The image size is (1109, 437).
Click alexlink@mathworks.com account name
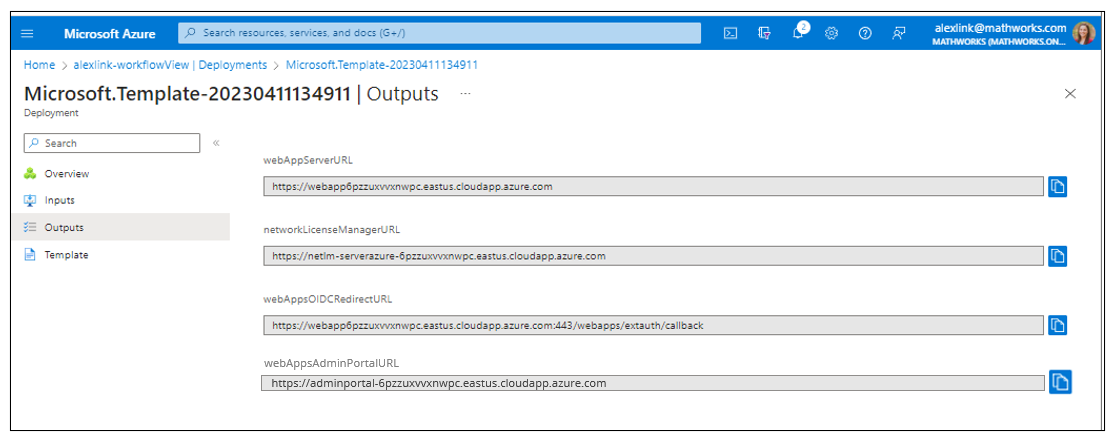pyautogui.click(x=1001, y=28)
